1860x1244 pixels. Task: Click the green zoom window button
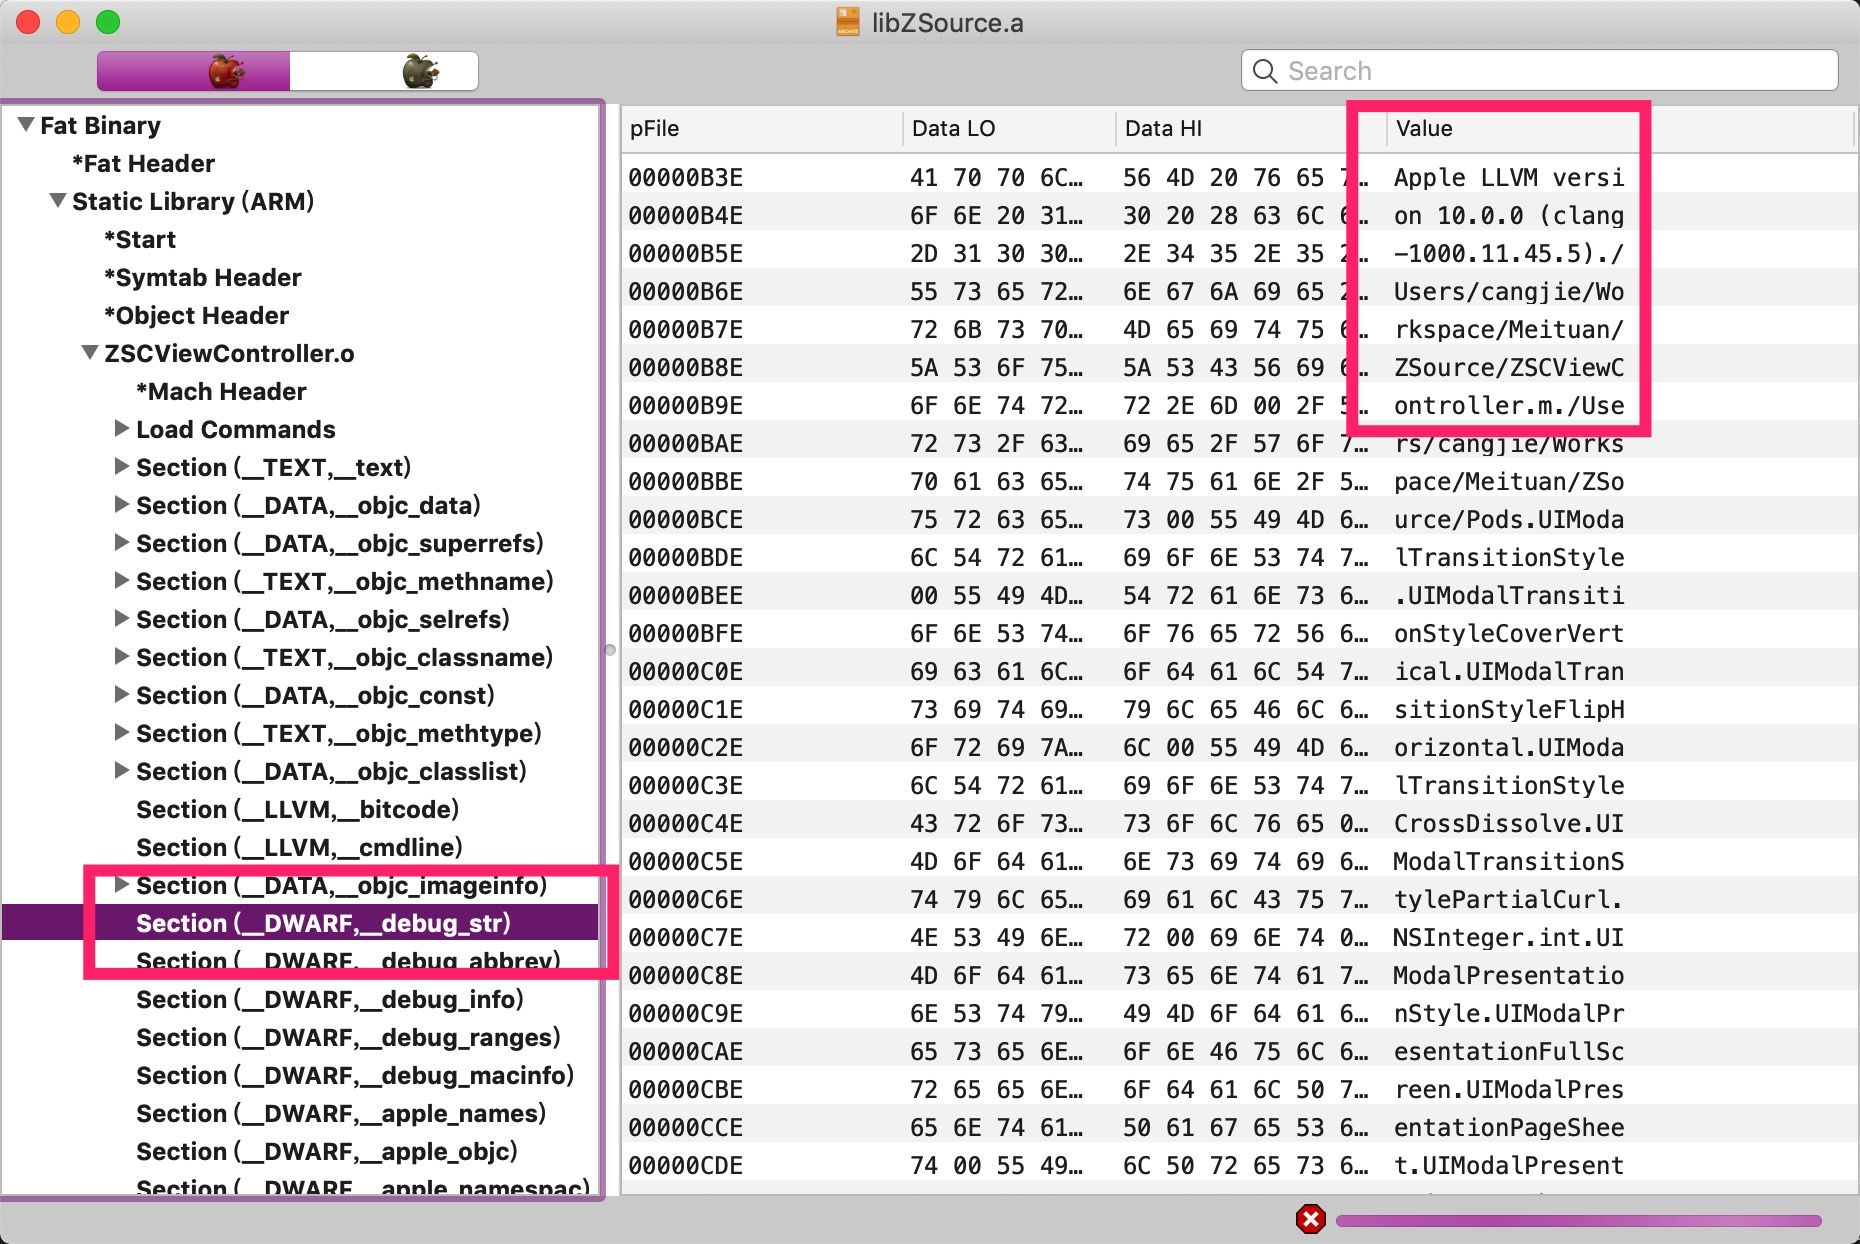pos(108,22)
